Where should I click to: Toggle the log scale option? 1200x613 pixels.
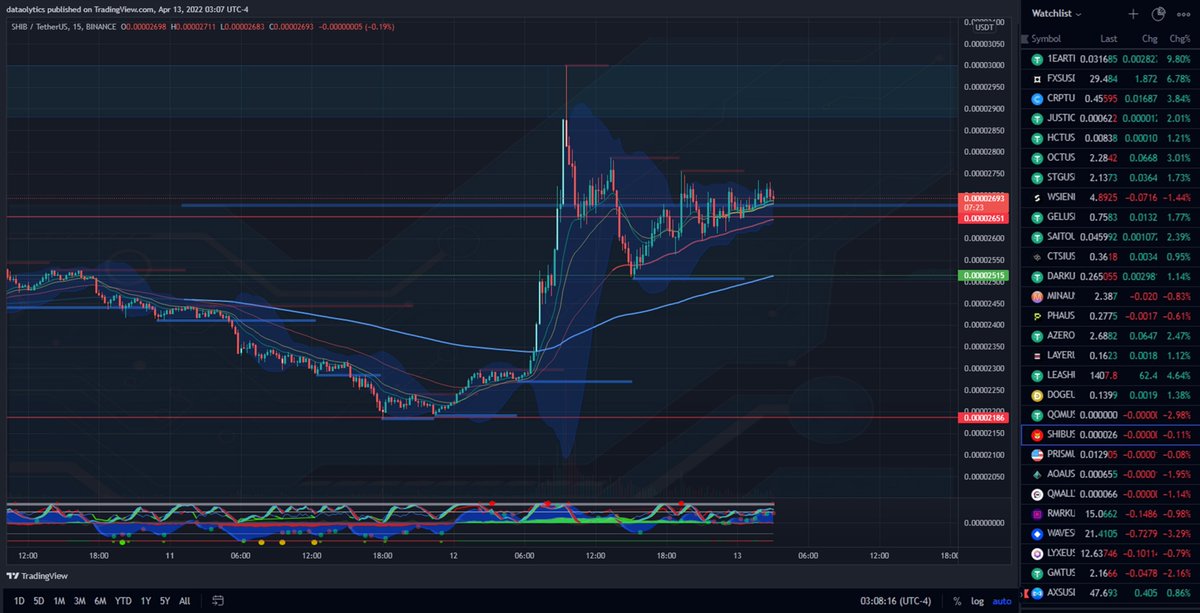[978, 601]
